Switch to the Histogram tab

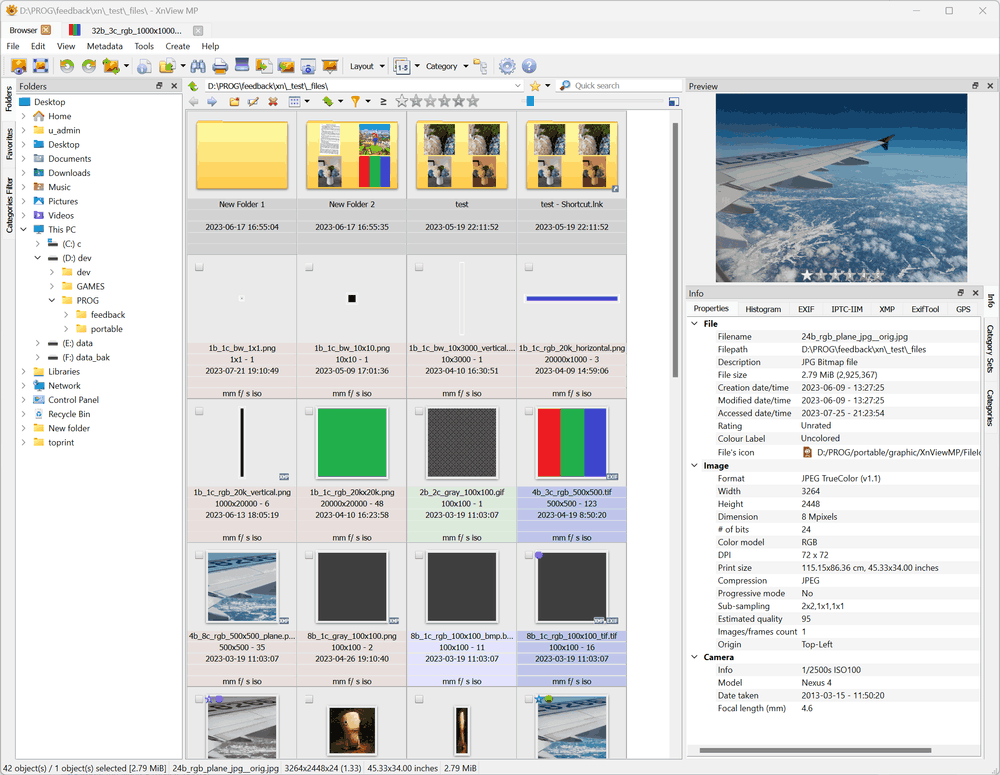coord(763,309)
